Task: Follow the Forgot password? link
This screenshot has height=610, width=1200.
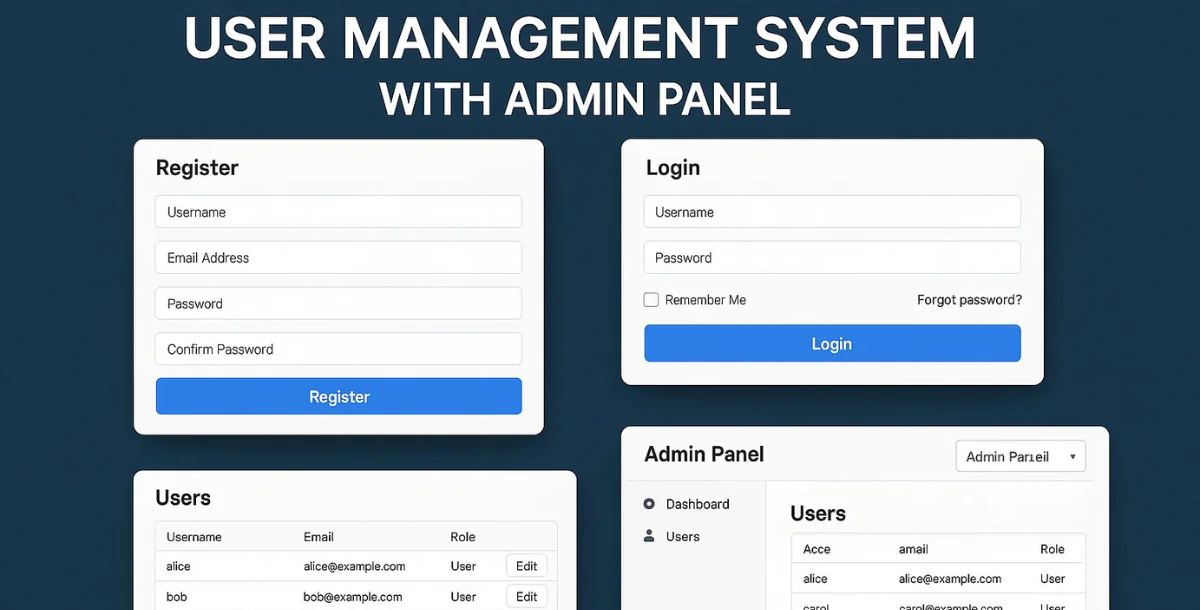Action: tap(969, 300)
